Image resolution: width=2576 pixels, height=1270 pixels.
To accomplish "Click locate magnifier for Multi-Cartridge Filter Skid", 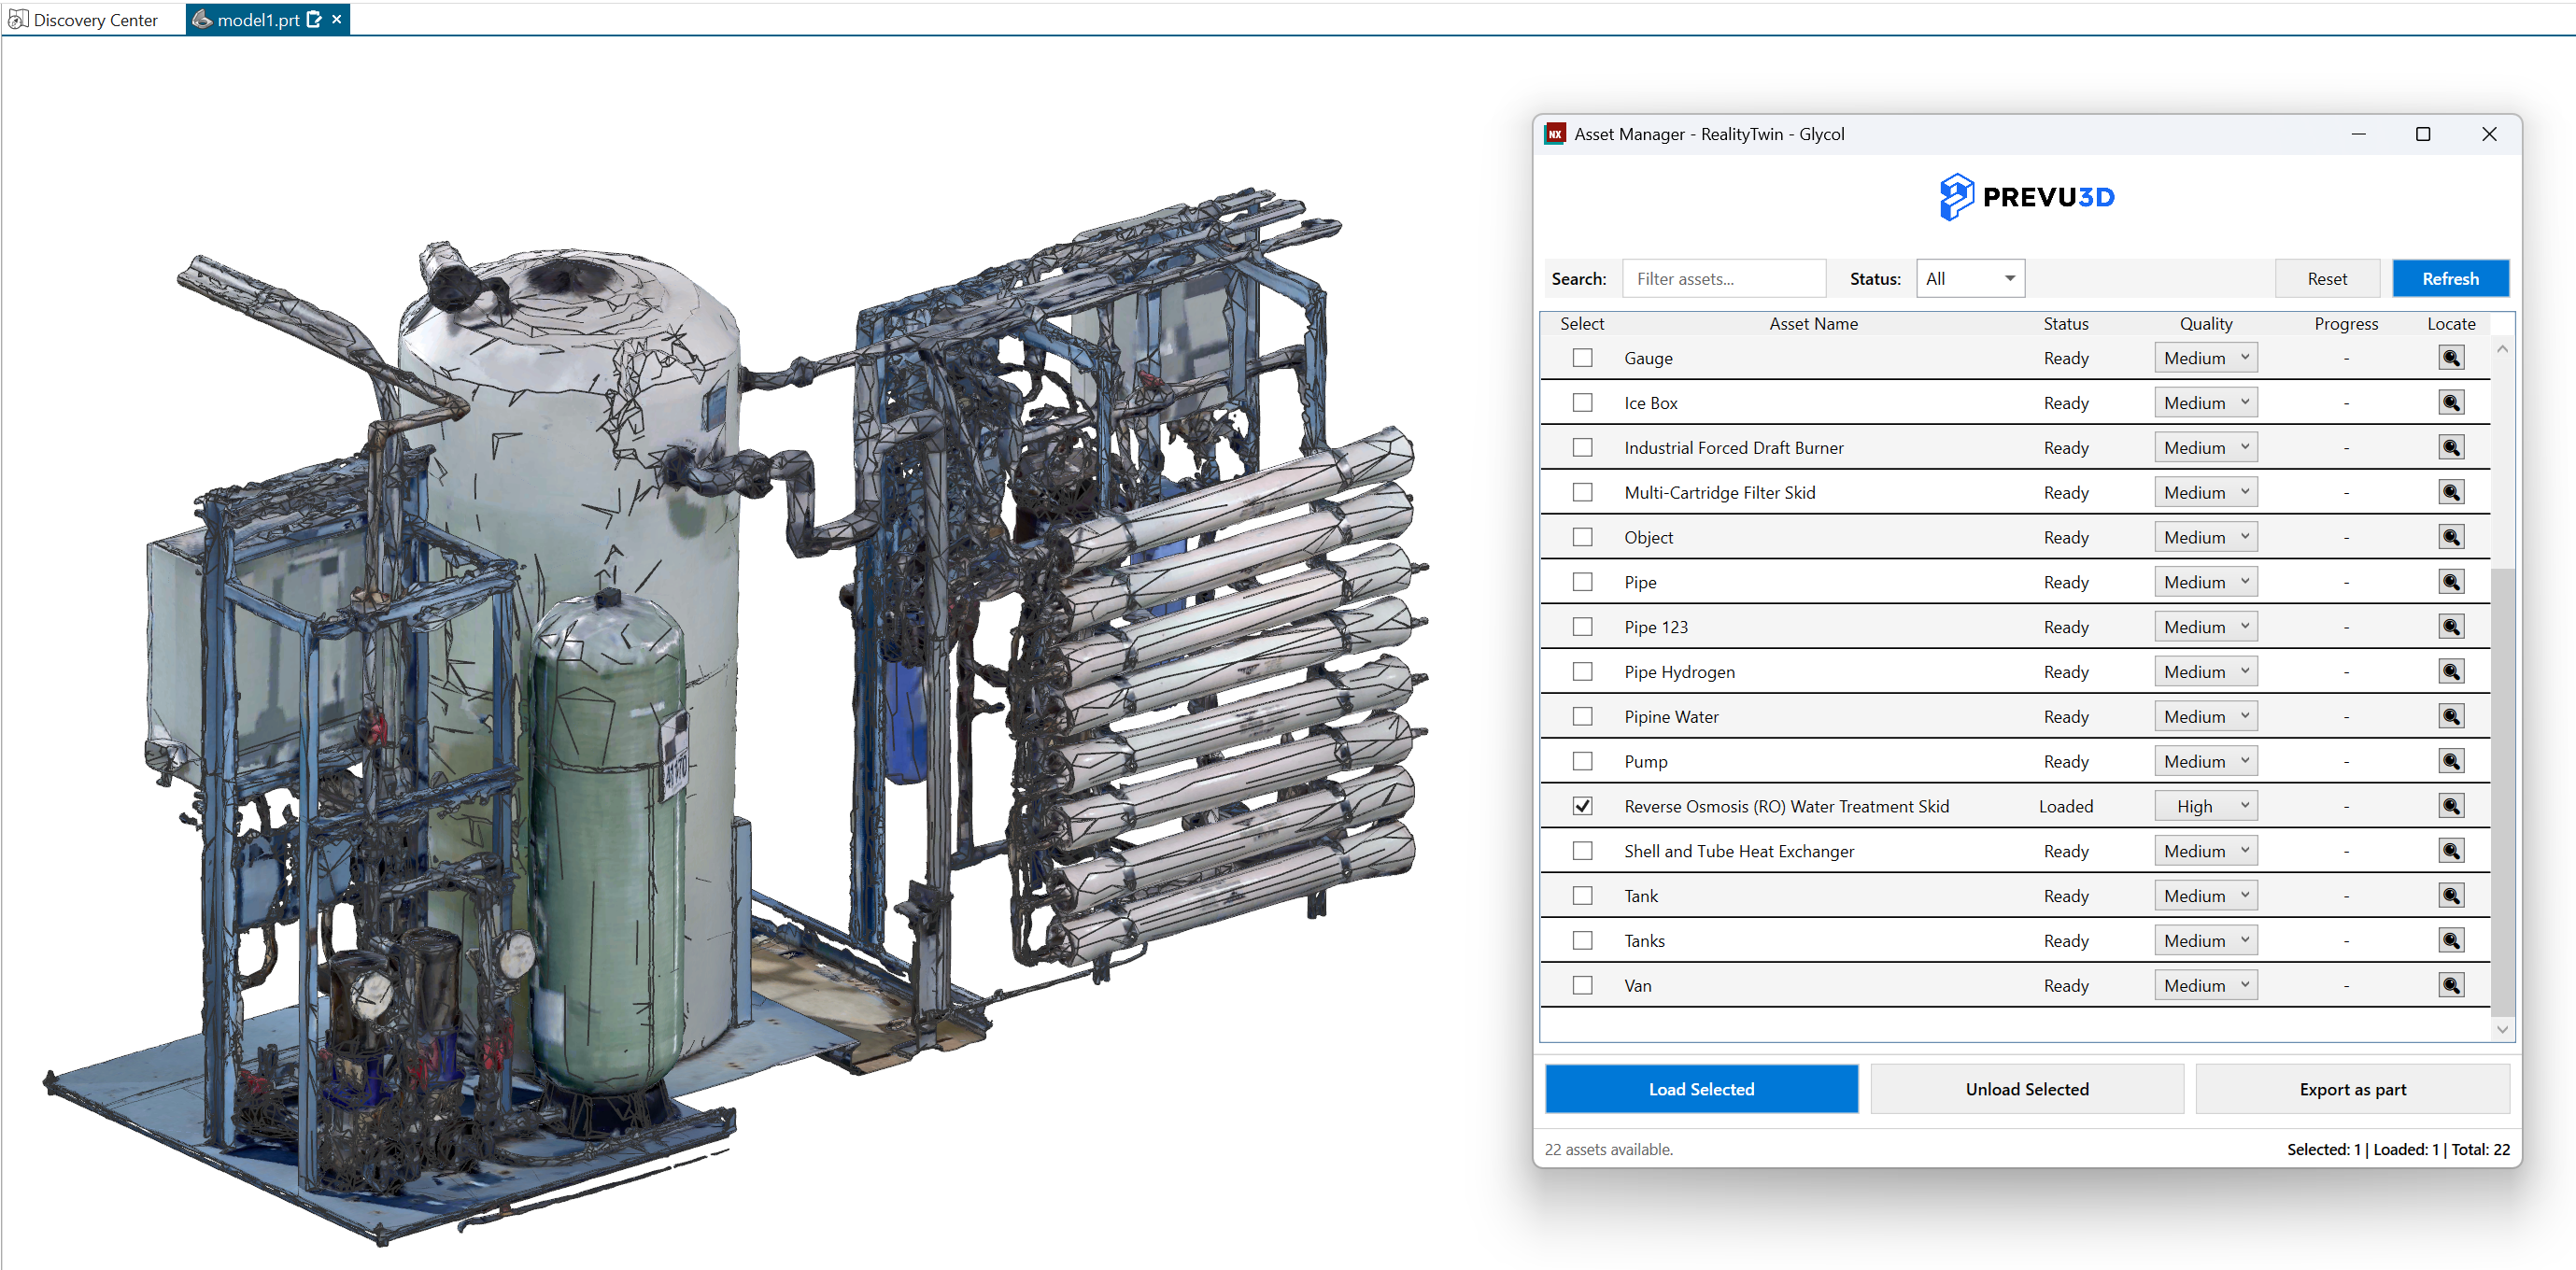I will [2450, 492].
